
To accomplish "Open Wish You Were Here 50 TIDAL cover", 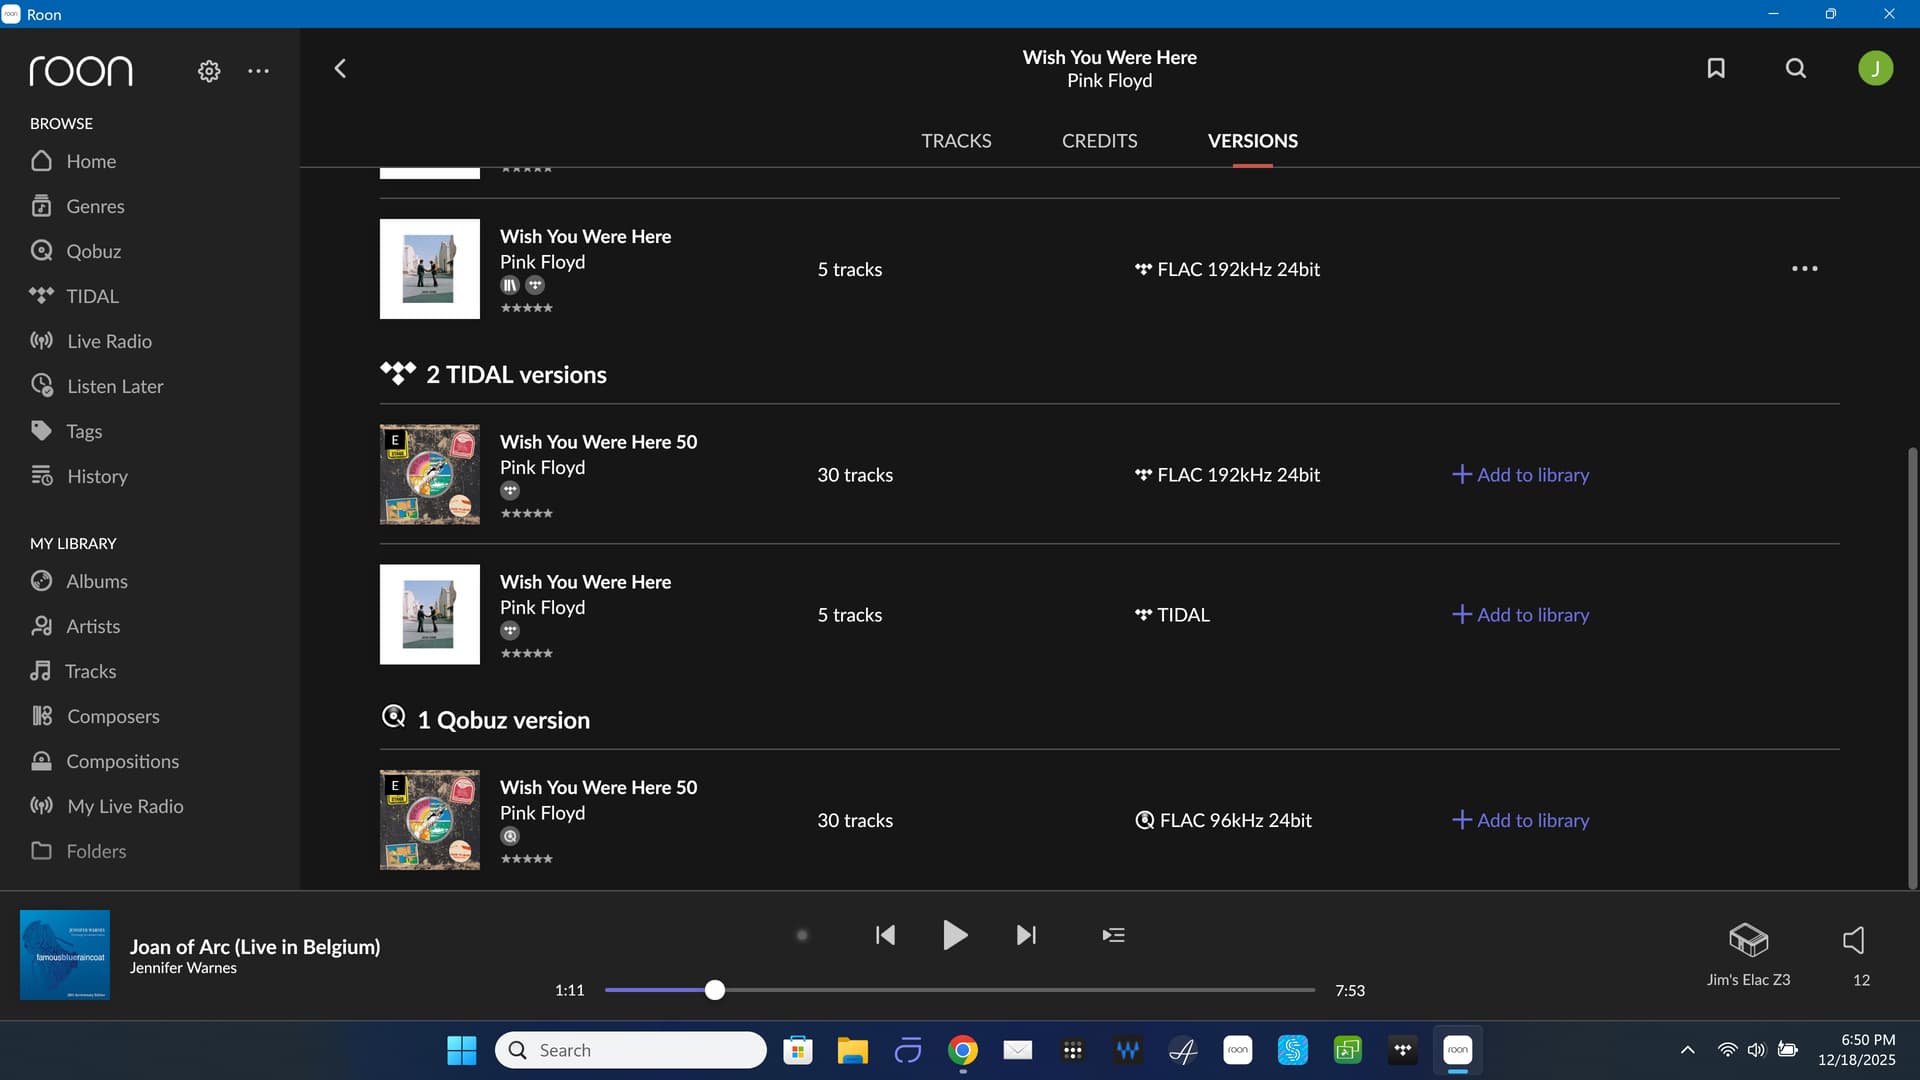I will (x=430, y=475).
